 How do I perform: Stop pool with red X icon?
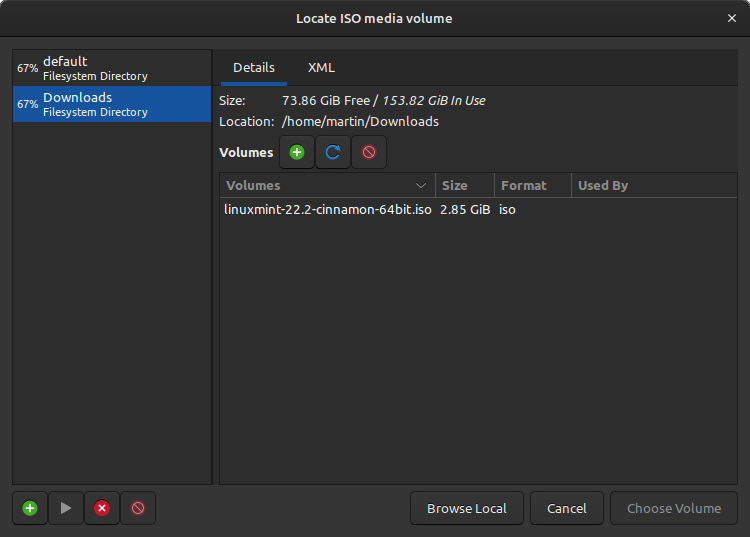tap(102, 508)
